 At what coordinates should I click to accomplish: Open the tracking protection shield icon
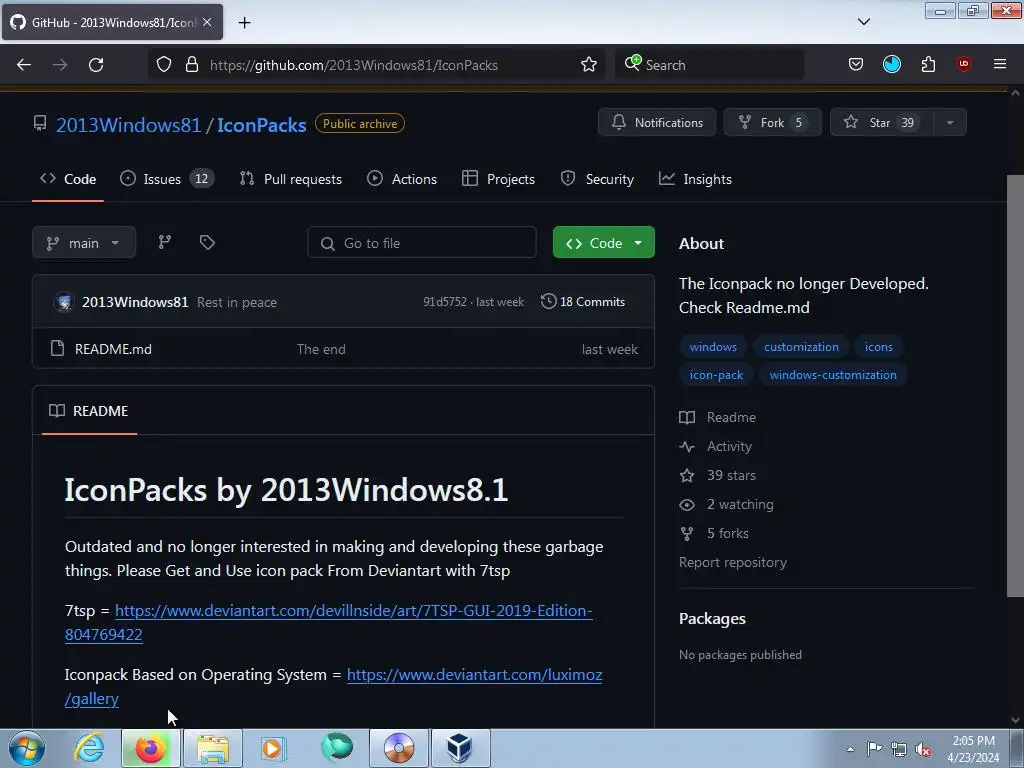pos(164,65)
